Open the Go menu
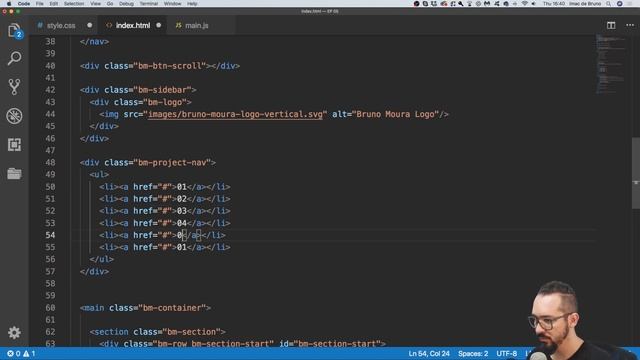This screenshot has width=640, height=360. click(x=110, y=4)
